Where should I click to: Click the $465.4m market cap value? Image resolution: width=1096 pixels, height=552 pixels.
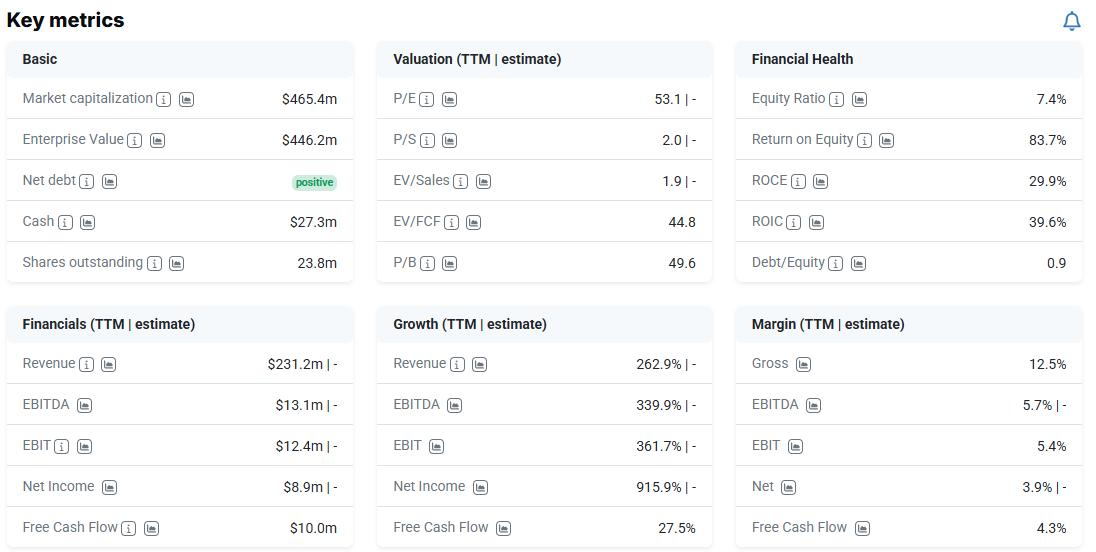(310, 99)
